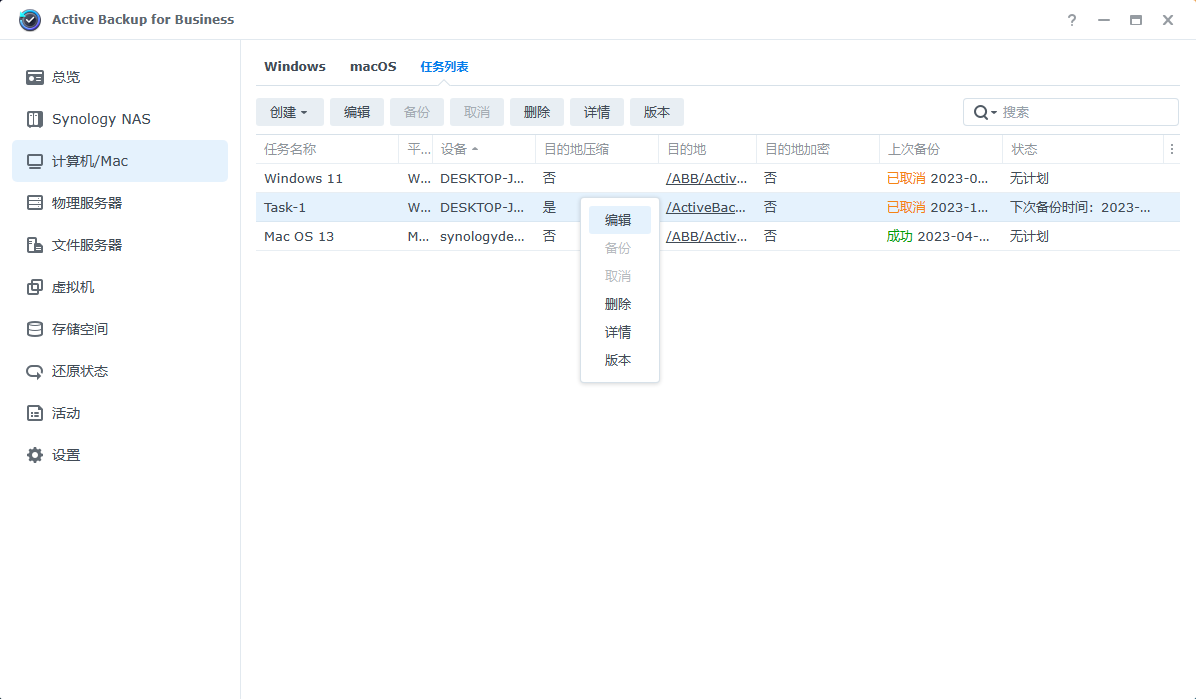Screen dimensions: 1196x699
Task: Sort by the 设备 column header
Action: click(457, 148)
